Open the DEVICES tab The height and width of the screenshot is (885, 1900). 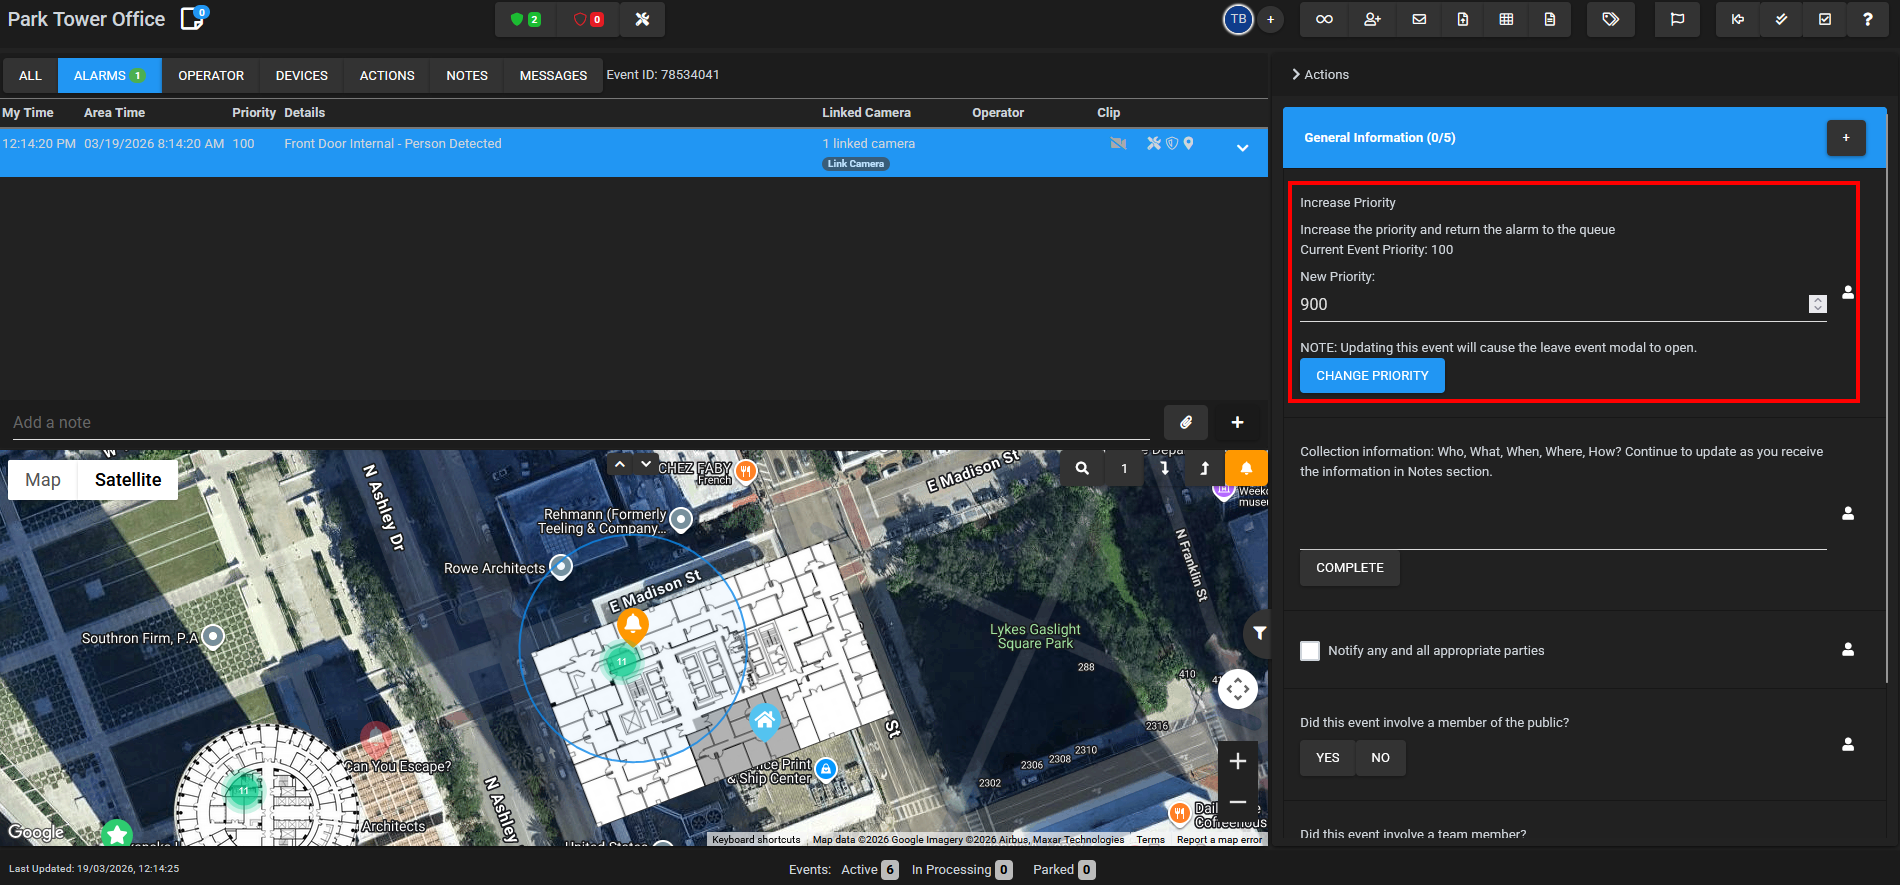point(301,76)
